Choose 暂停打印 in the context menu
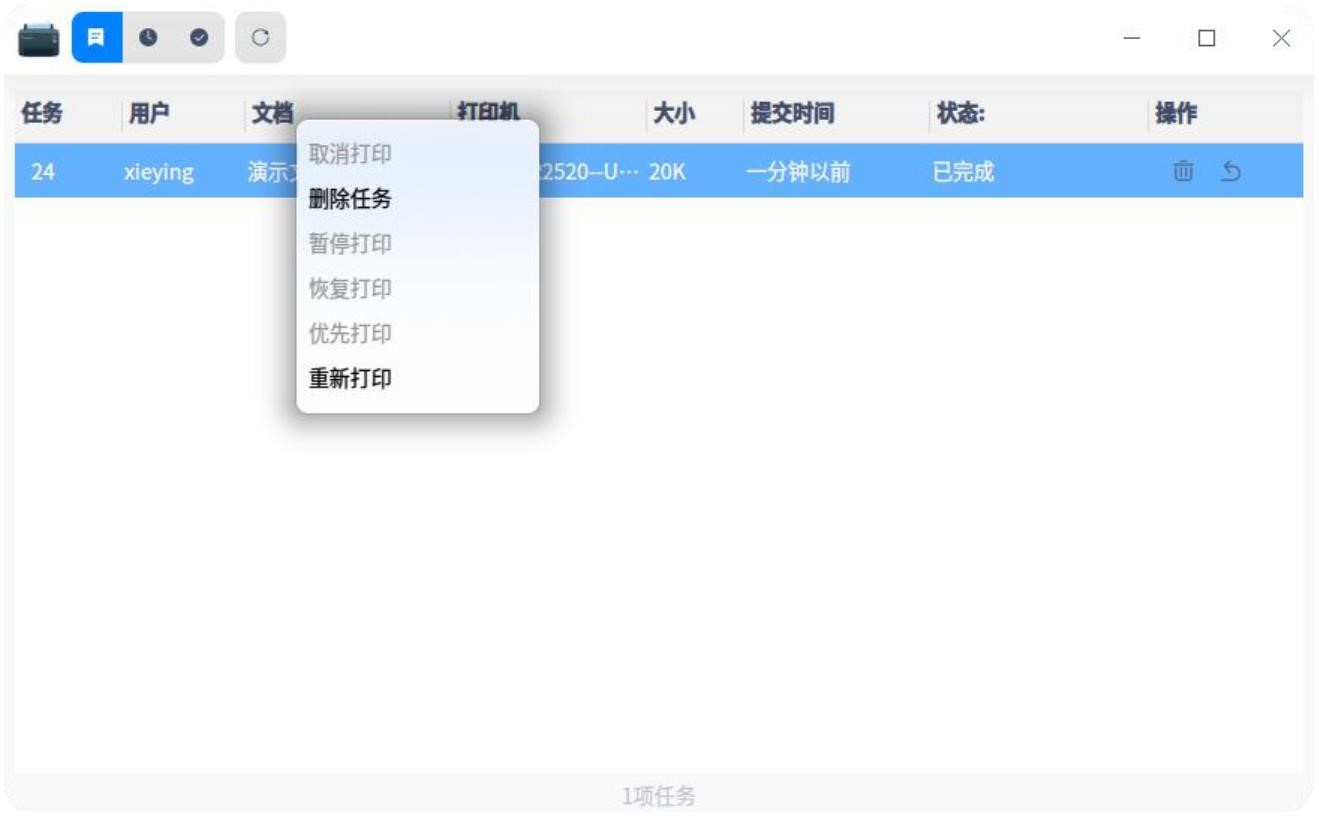This screenshot has width=1319, height=819. [x=350, y=244]
